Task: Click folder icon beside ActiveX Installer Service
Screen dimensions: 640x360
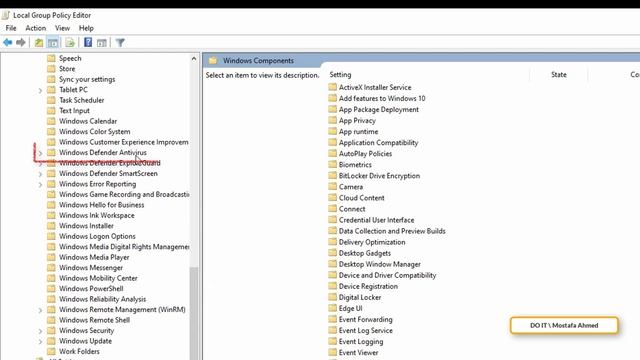Action: (x=333, y=87)
